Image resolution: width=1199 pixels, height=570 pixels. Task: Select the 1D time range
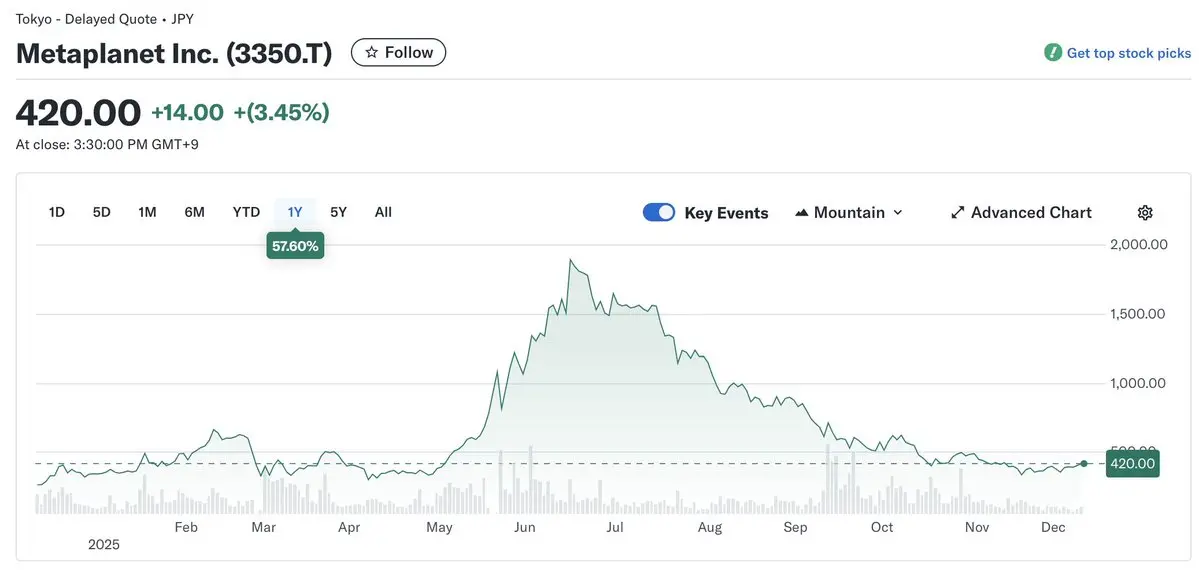pyautogui.click(x=57, y=212)
